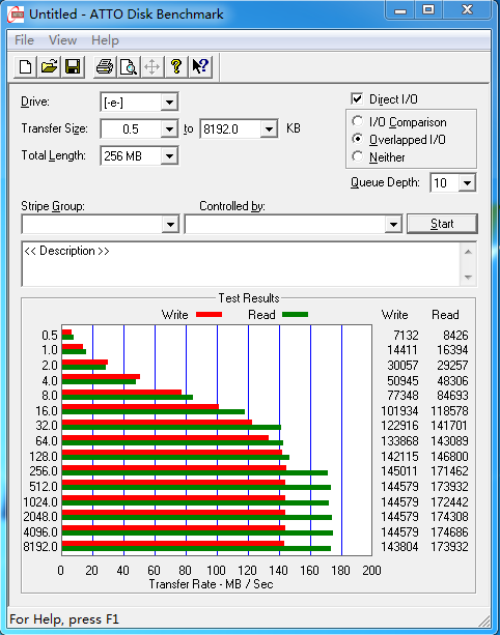
Task: Open the File menu
Action: click(24, 40)
